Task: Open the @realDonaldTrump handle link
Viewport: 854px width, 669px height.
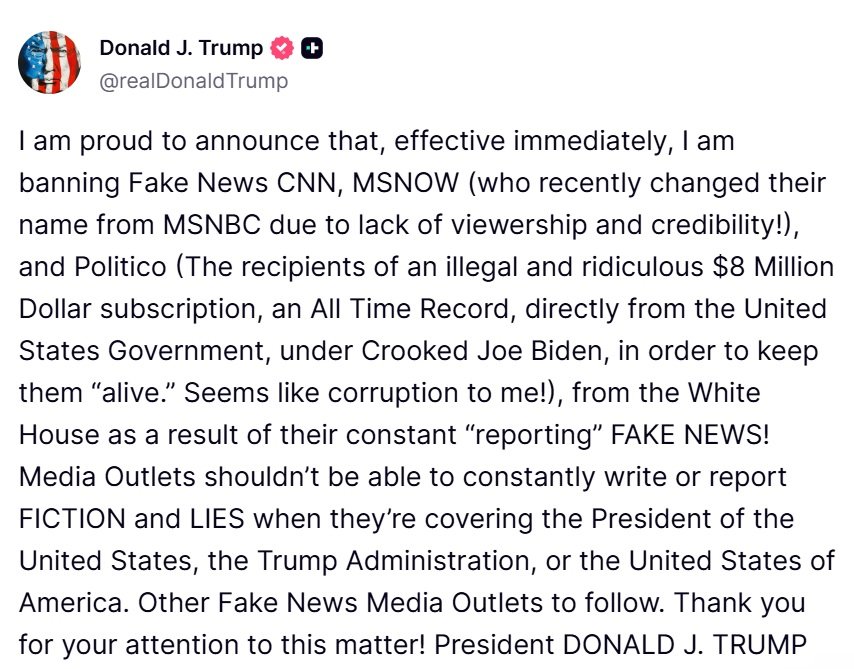Action: click(x=193, y=81)
